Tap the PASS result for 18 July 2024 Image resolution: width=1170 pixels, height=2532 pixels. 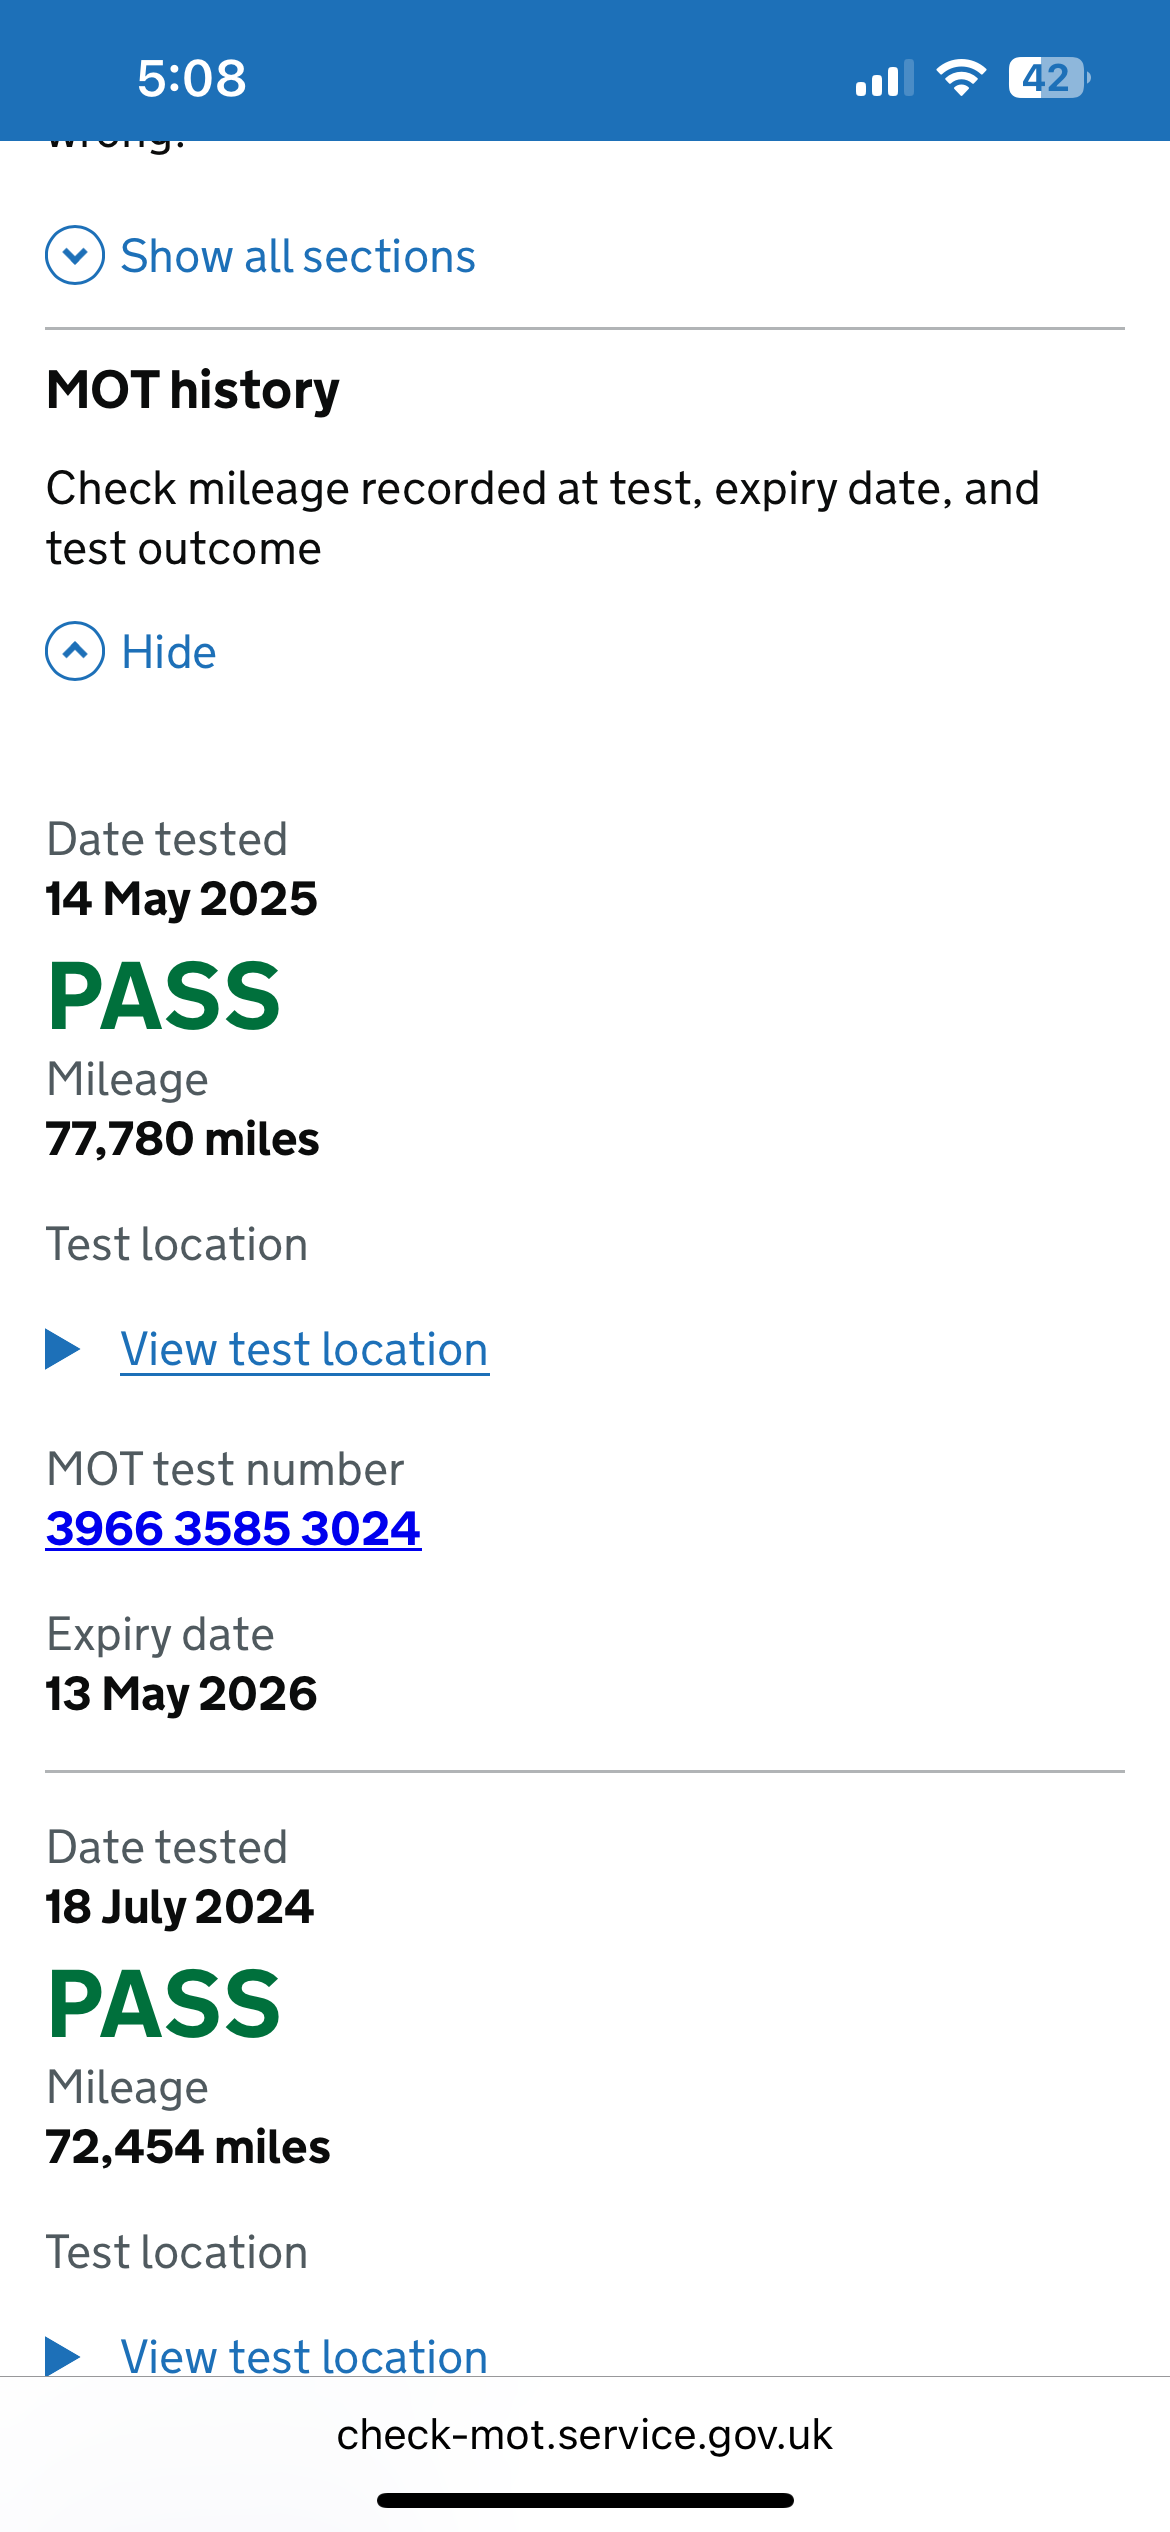click(164, 2004)
